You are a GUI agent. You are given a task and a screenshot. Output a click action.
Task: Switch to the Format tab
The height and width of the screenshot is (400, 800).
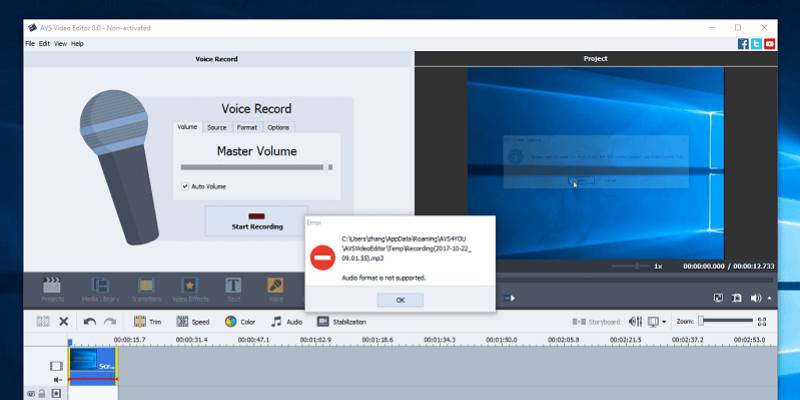pyautogui.click(x=247, y=128)
